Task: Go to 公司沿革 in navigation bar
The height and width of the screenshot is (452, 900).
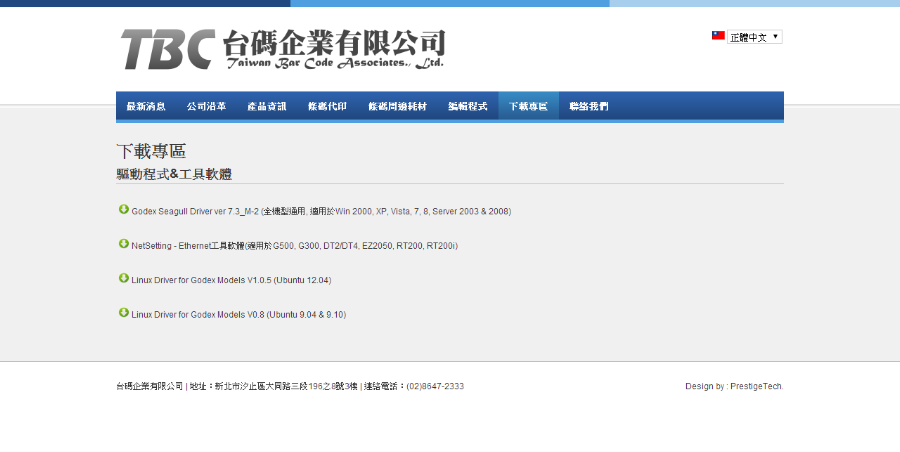Action: (x=206, y=106)
